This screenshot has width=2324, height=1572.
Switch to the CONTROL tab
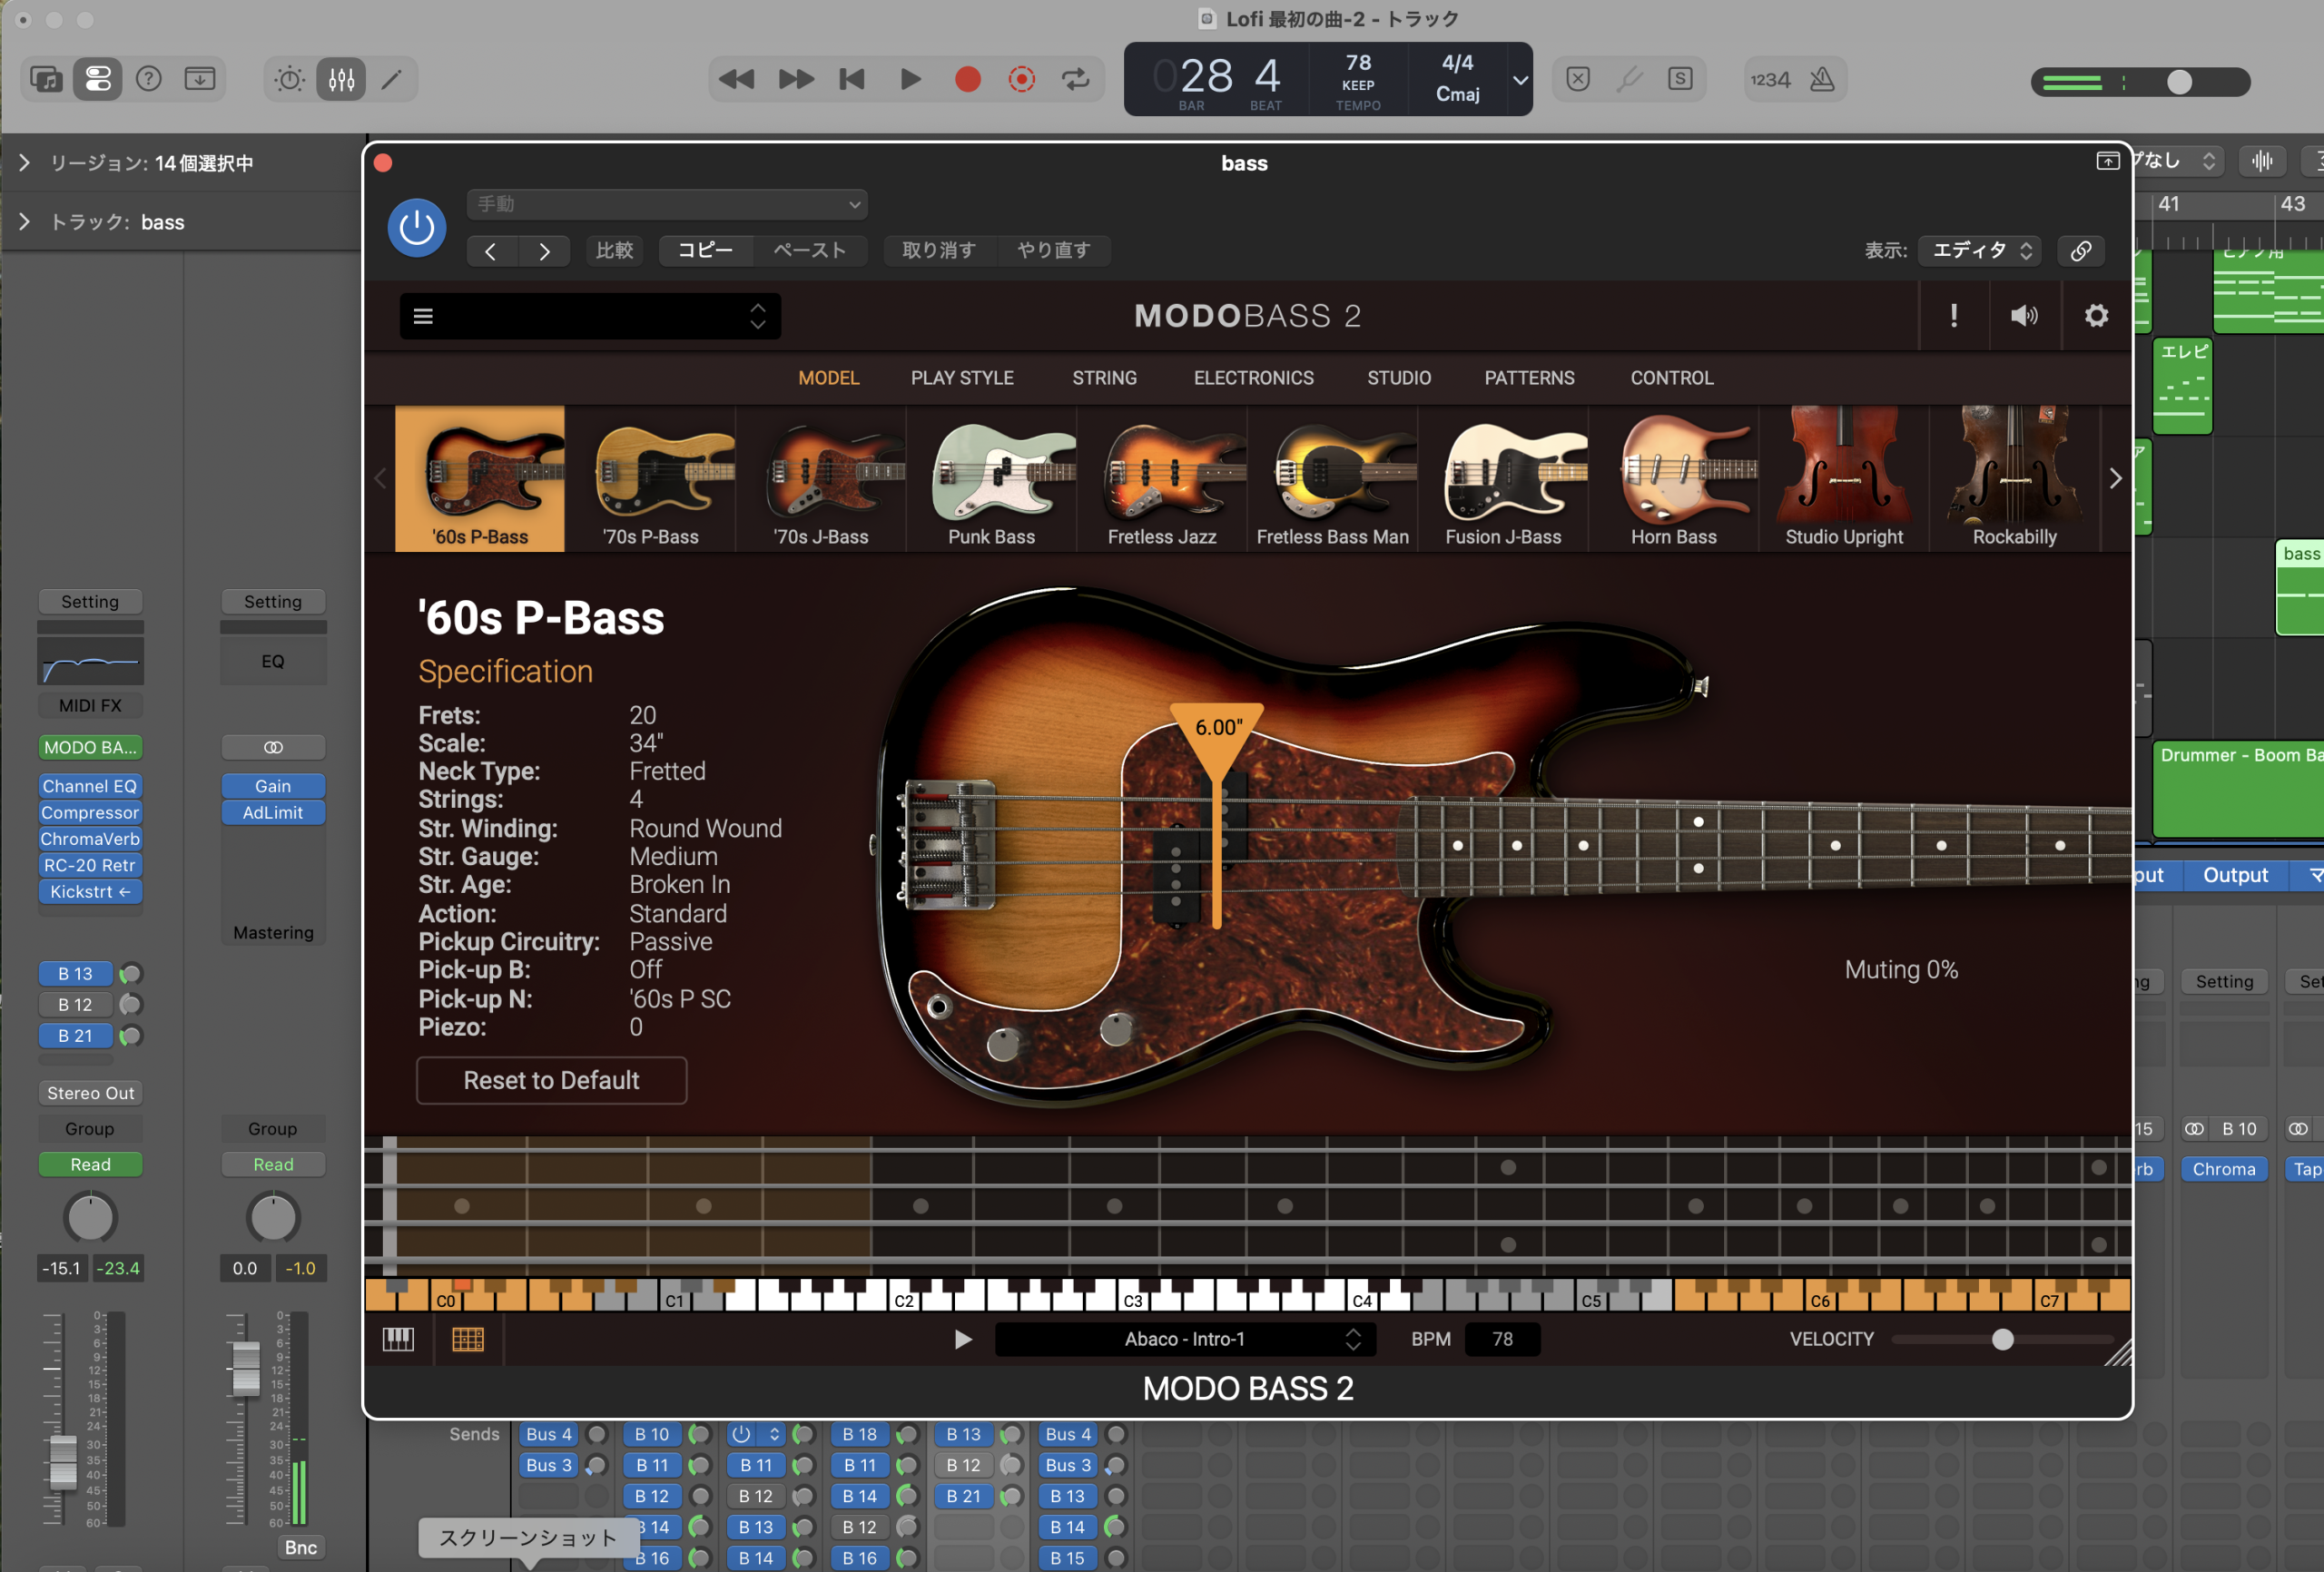tap(1672, 378)
